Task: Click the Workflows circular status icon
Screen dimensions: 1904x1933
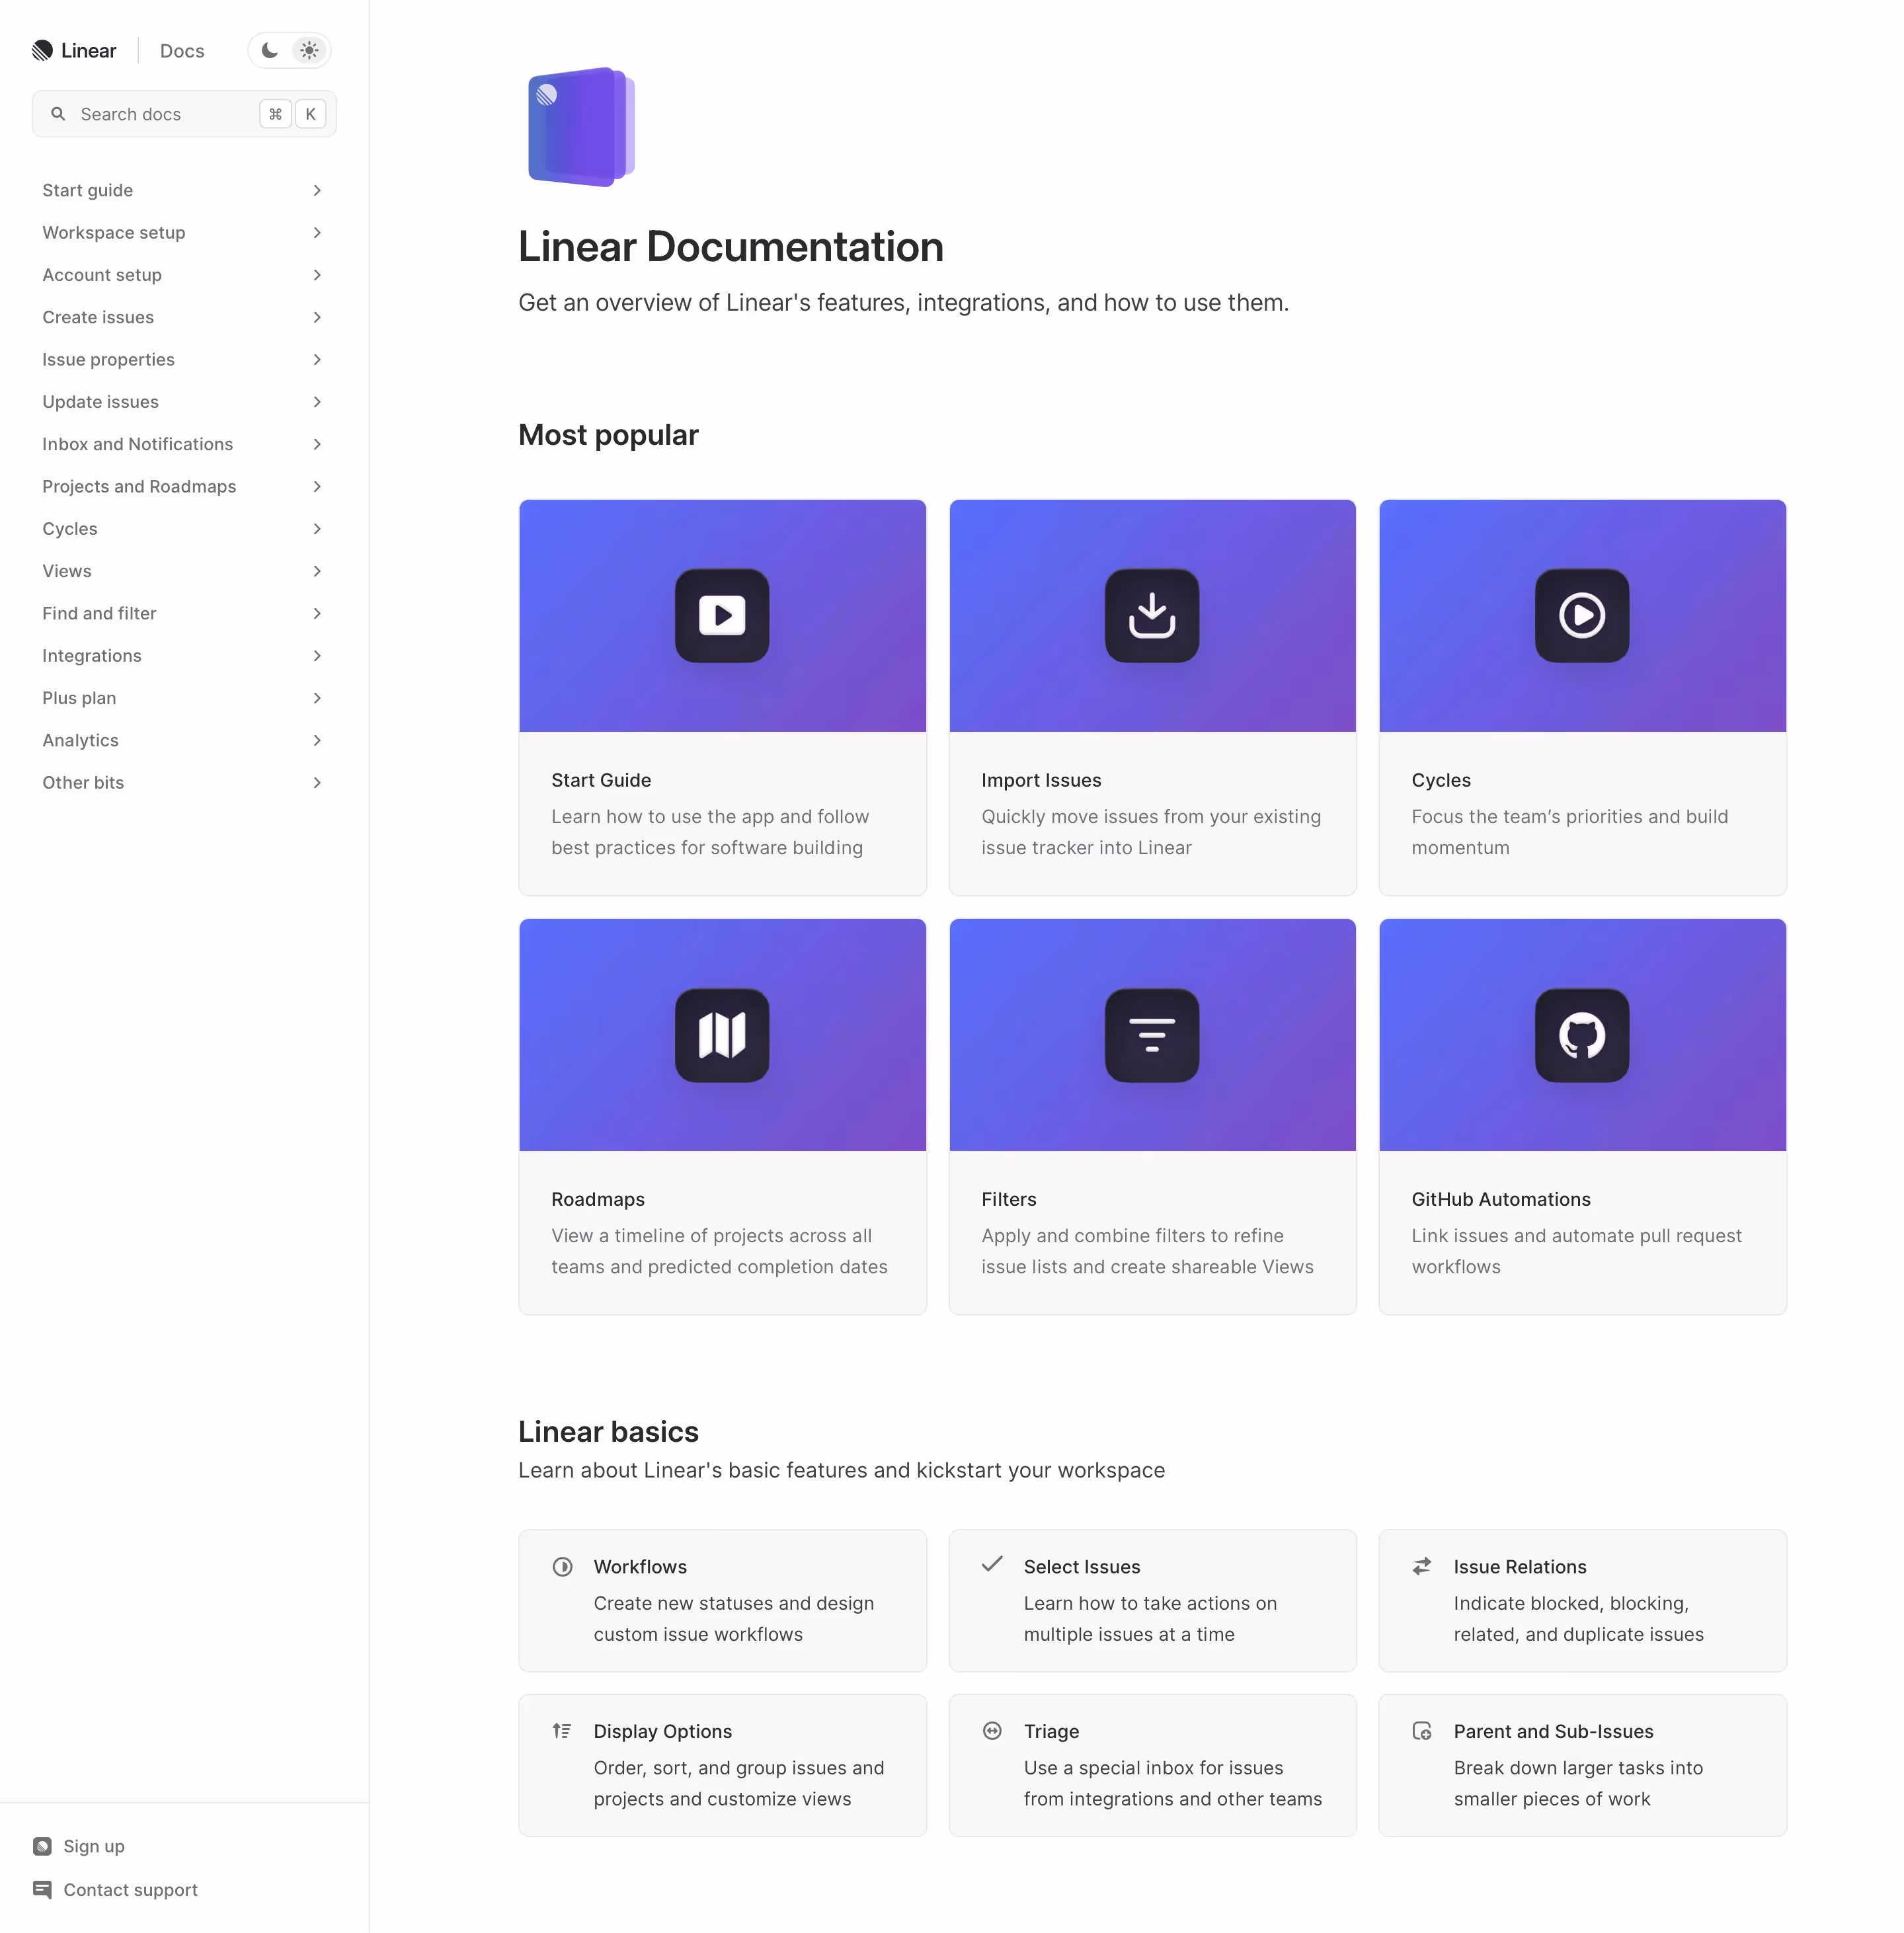Action: [x=563, y=1566]
